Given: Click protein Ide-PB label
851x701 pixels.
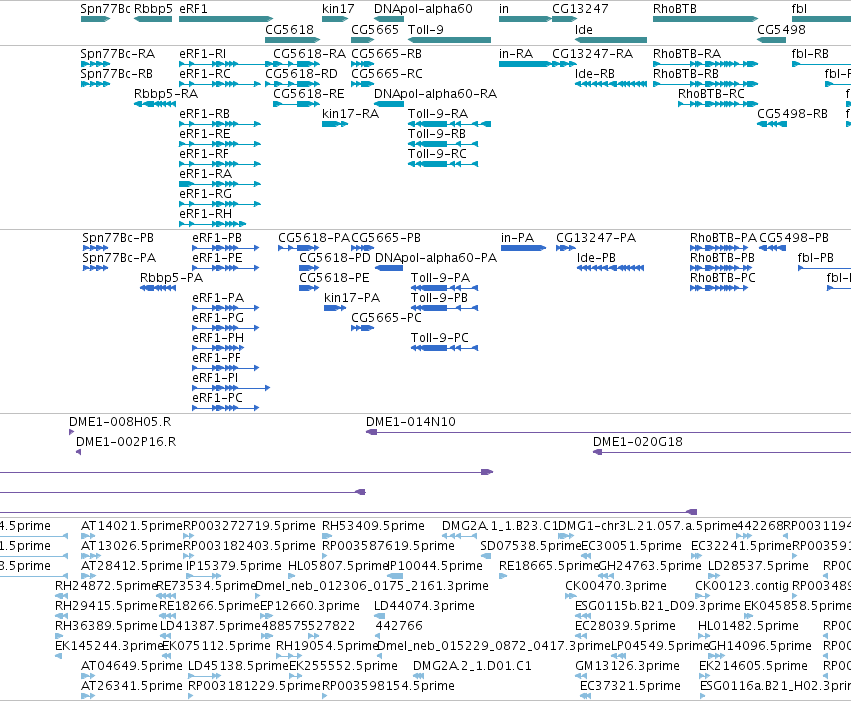Looking at the screenshot, I should [596, 258].
